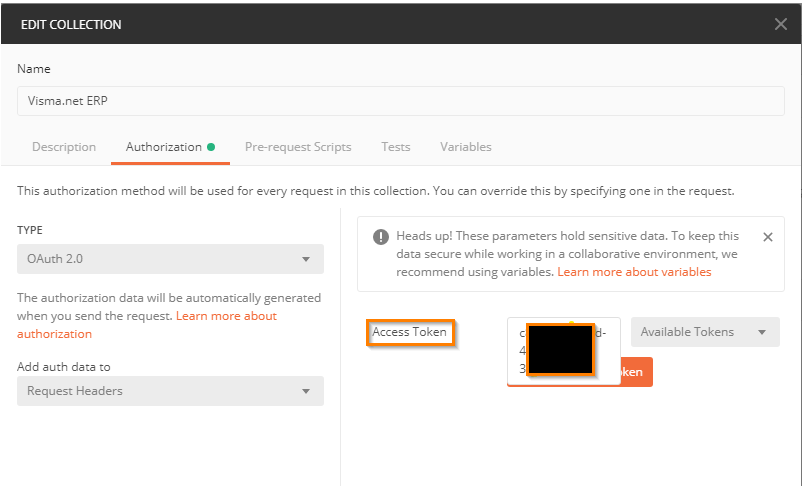803x486 pixels.
Task: Open Learn more about variables link
Action: (x=634, y=272)
